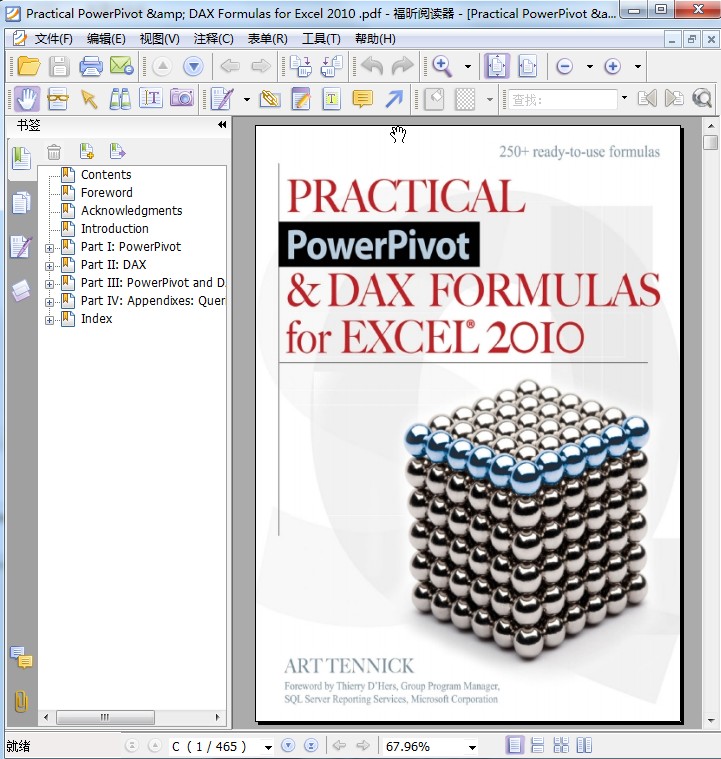Pick the Snapshot camera tool
Image resolution: width=721 pixels, height=759 pixels.
(182, 98)
